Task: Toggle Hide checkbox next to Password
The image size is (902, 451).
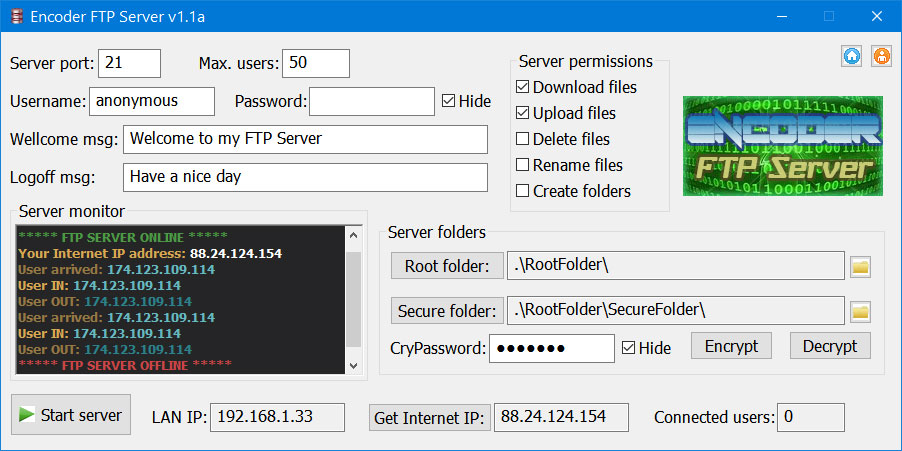Action: [448, 101]
